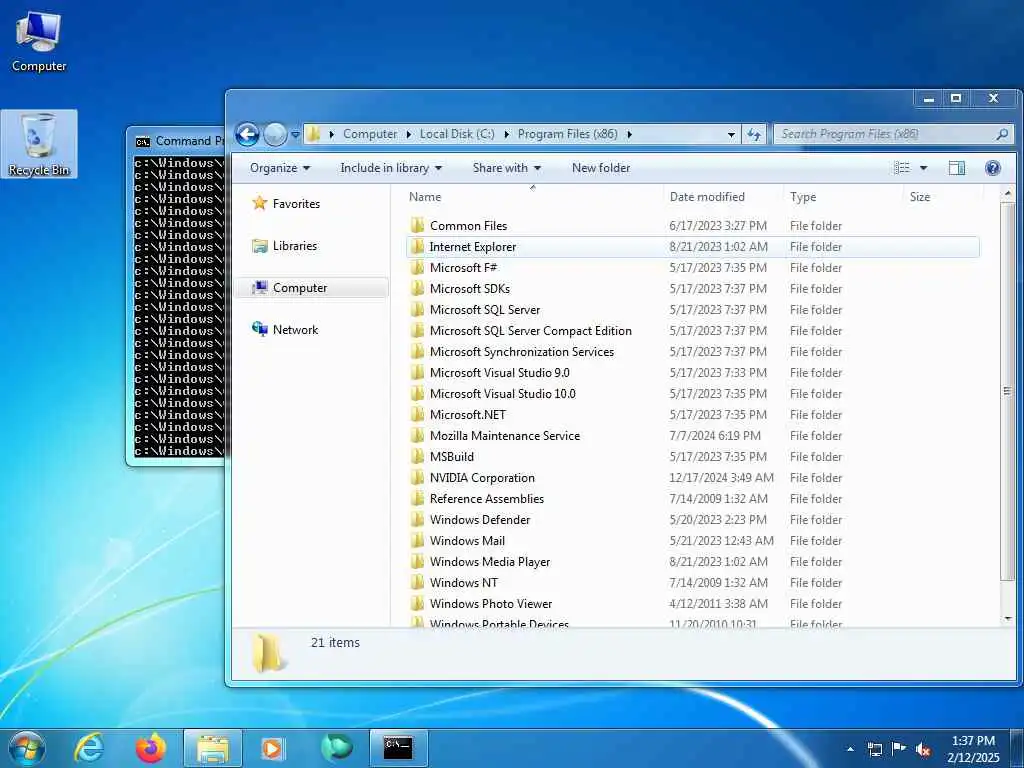
Task: Click the Computer breadcrumb in the address bar
Action: pos(370,135)
